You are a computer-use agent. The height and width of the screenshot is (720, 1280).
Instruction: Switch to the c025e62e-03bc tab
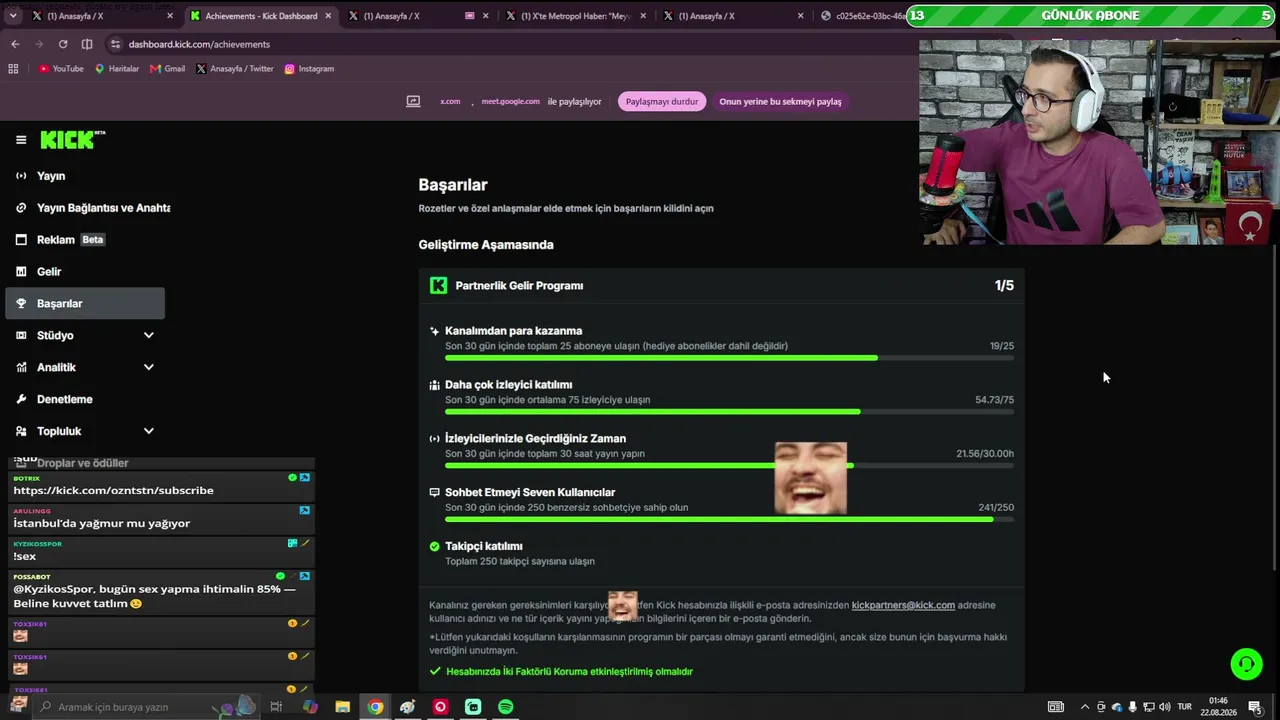(x=862, y=16)
